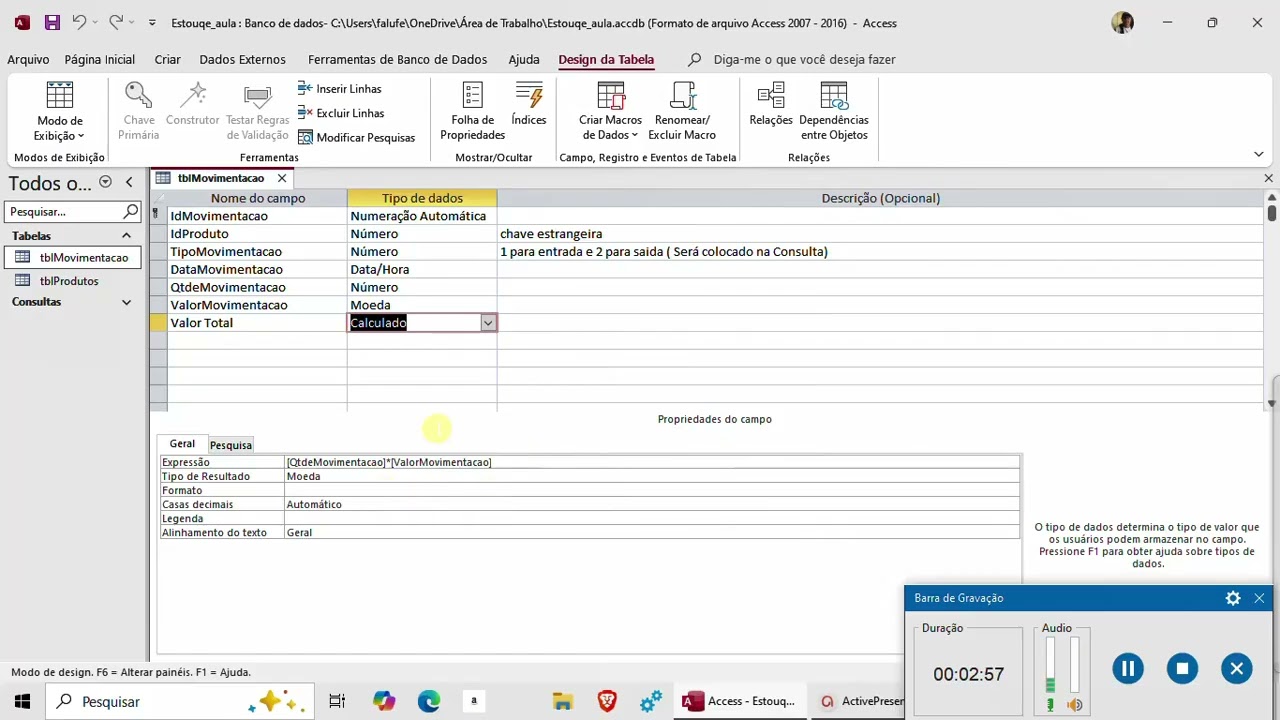Screen dimensions: 1280x720
Task: Pause the recording in Barra de Gravação
Action: pyautogui.click(x=1127, y=669)
